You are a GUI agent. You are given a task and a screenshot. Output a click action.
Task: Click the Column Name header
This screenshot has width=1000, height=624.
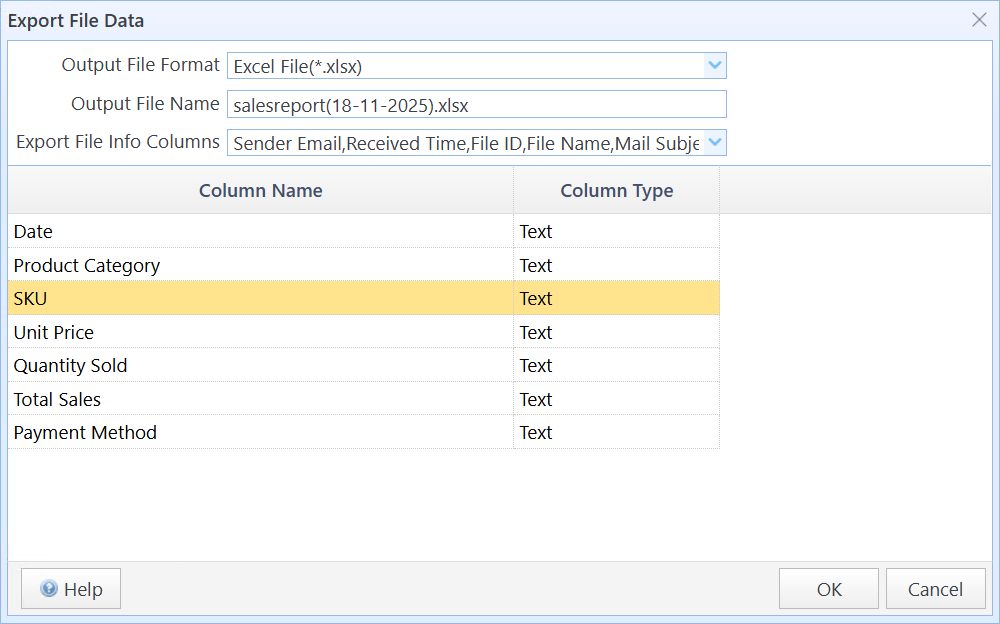coord(260,190)
